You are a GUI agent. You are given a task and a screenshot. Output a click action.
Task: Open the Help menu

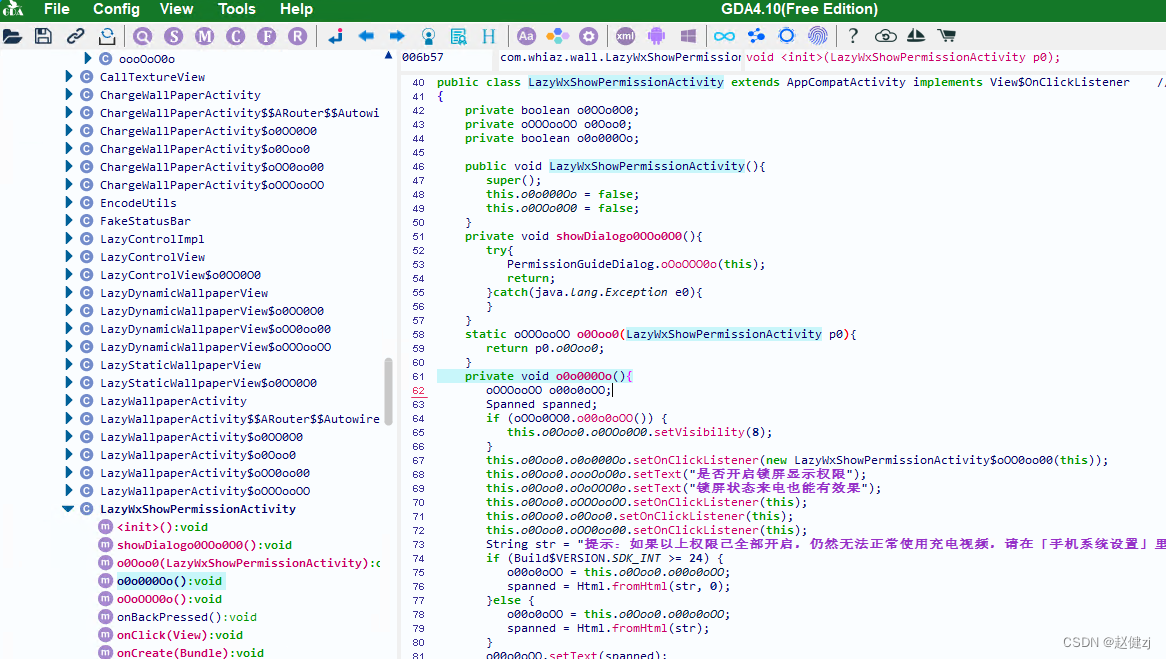coord(296,9)
